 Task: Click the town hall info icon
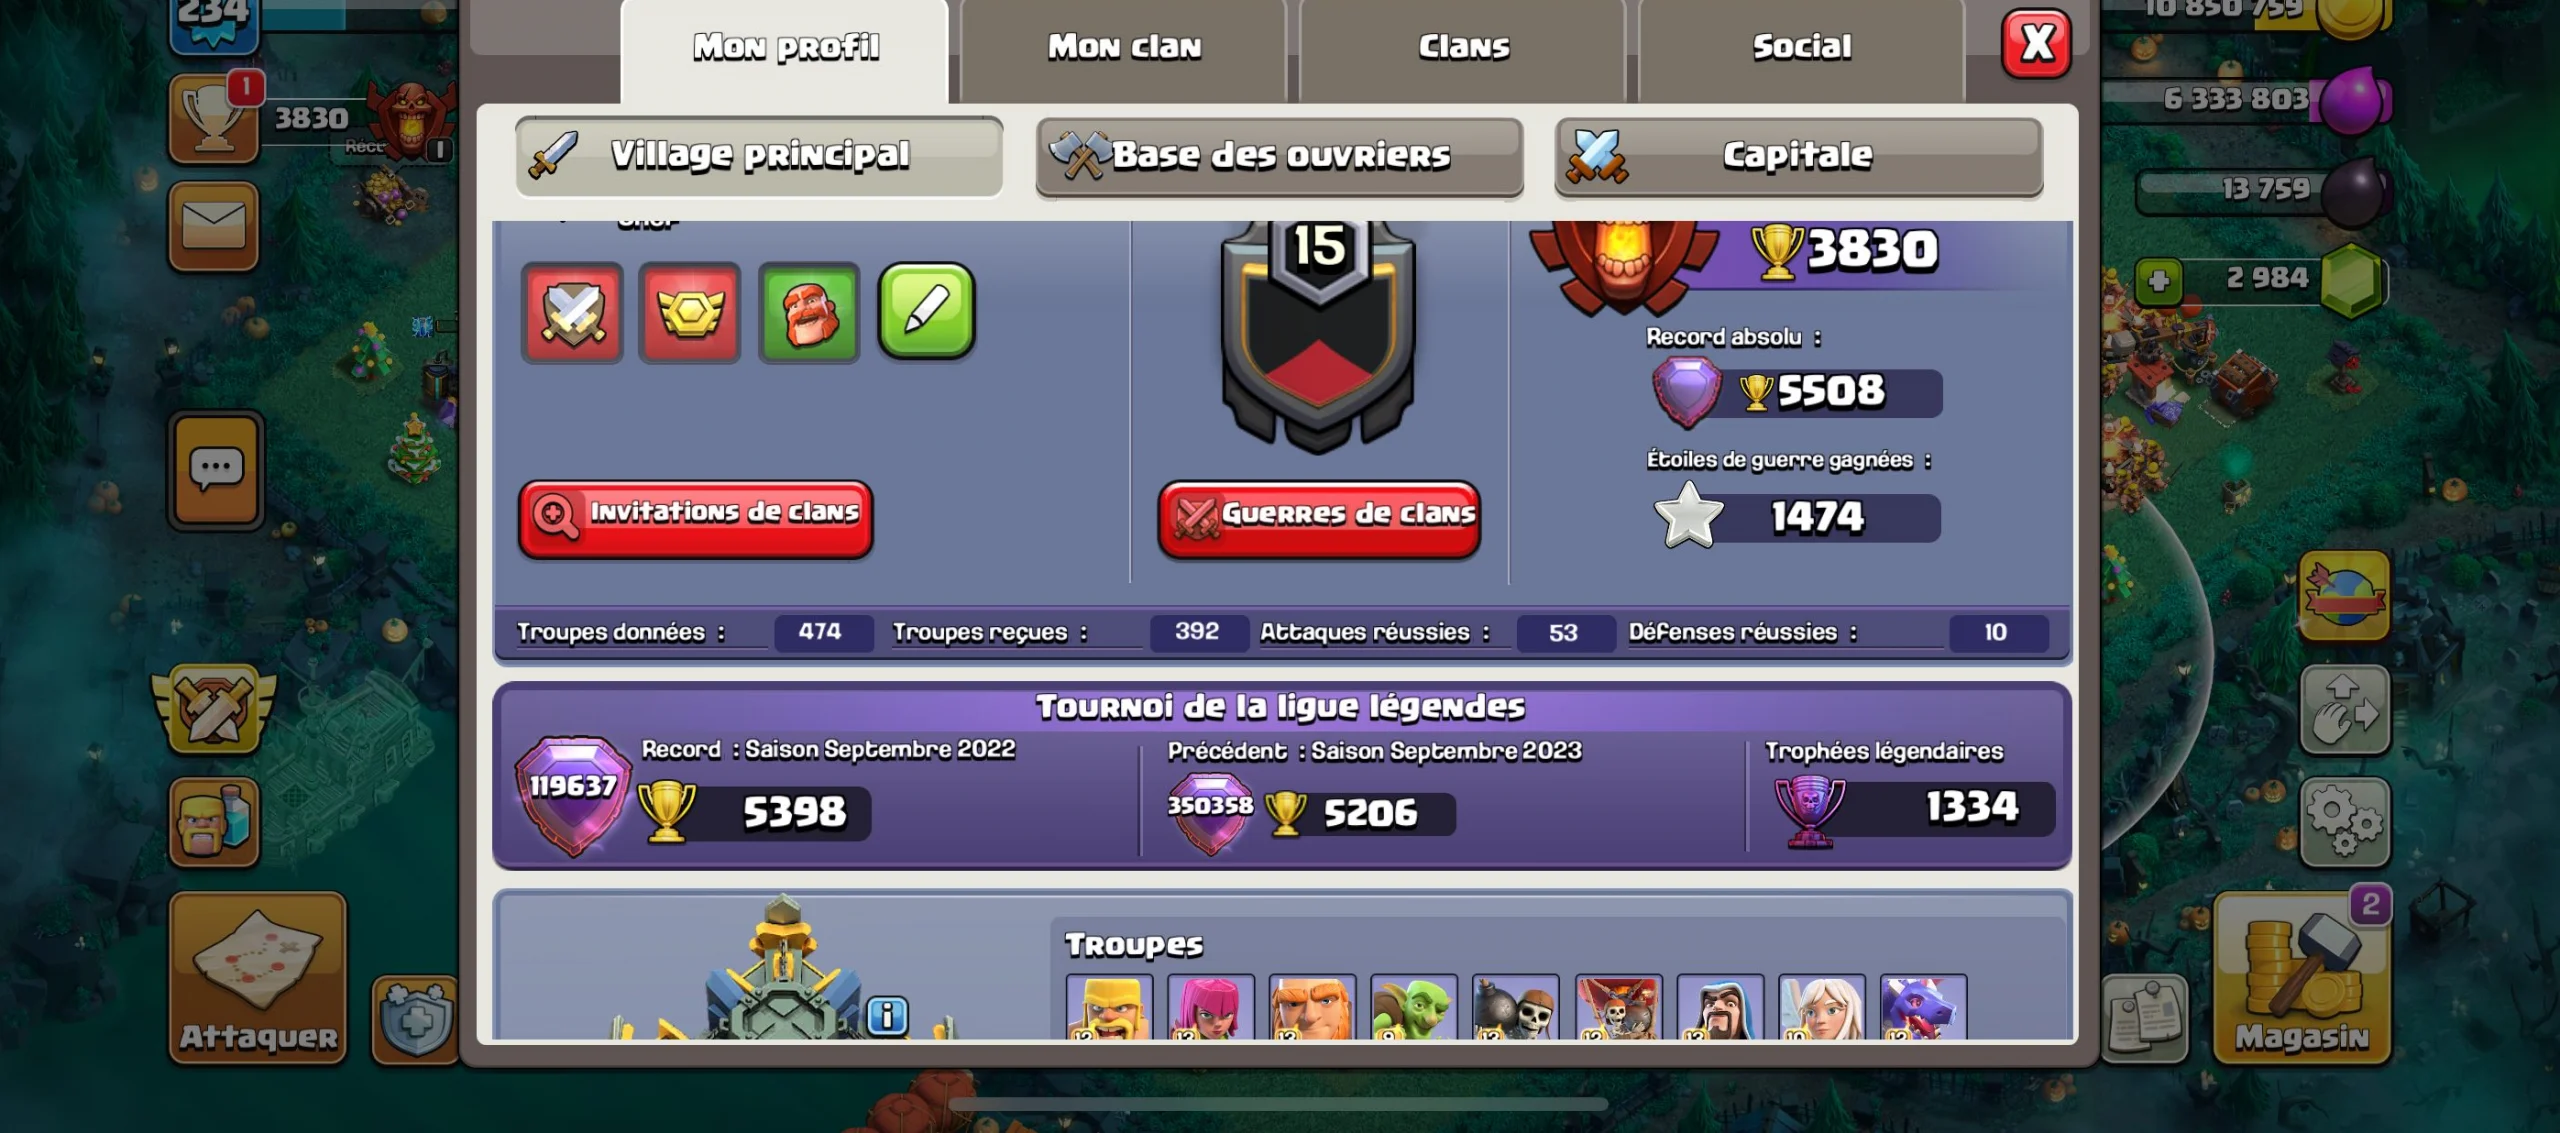(x=887, y=1015)
